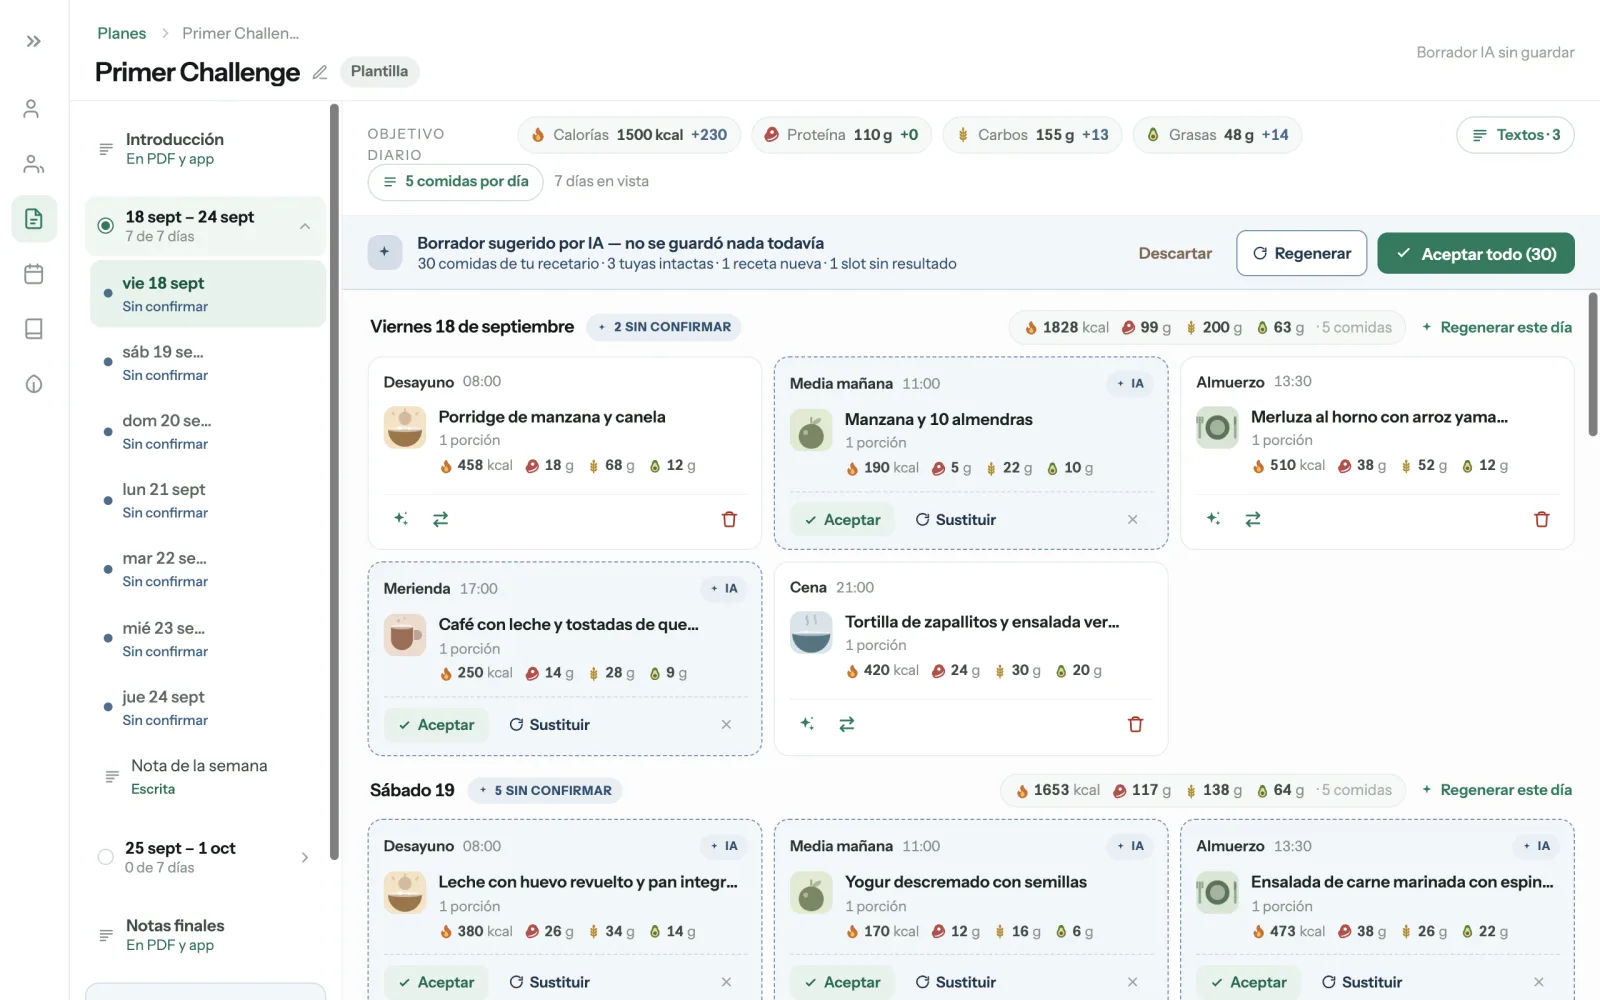Viewport: 1600px width, 1000px height.
Task: Open the document icon in sidebar
Action: point(34,219)
